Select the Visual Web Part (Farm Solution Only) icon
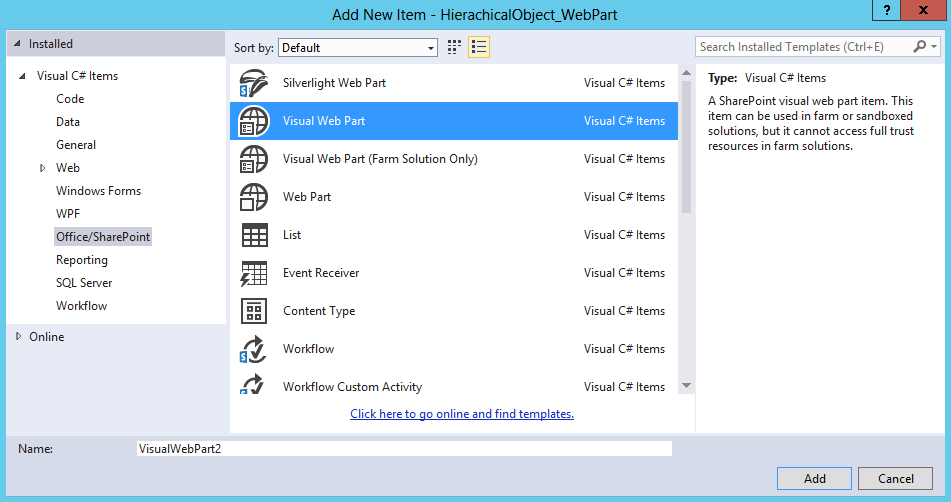 coord(254,159)
